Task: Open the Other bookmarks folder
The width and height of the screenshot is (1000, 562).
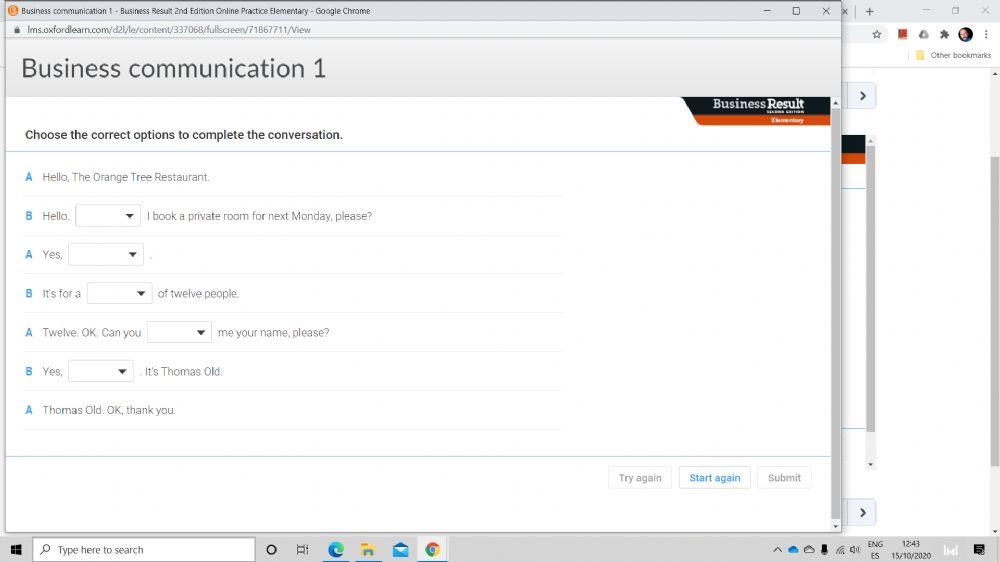Action: [953, 55]
